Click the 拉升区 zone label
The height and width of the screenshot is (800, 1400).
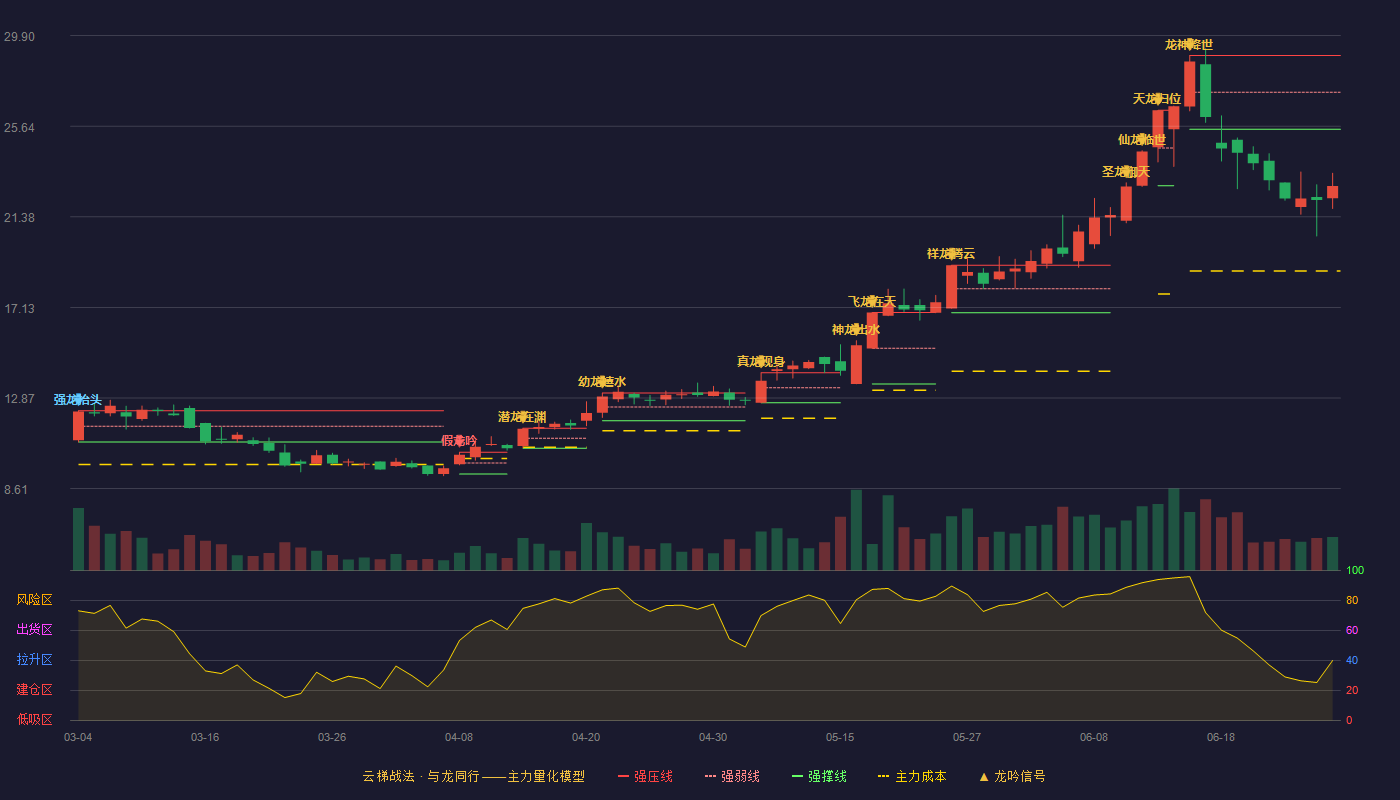(x=34, y=660)
